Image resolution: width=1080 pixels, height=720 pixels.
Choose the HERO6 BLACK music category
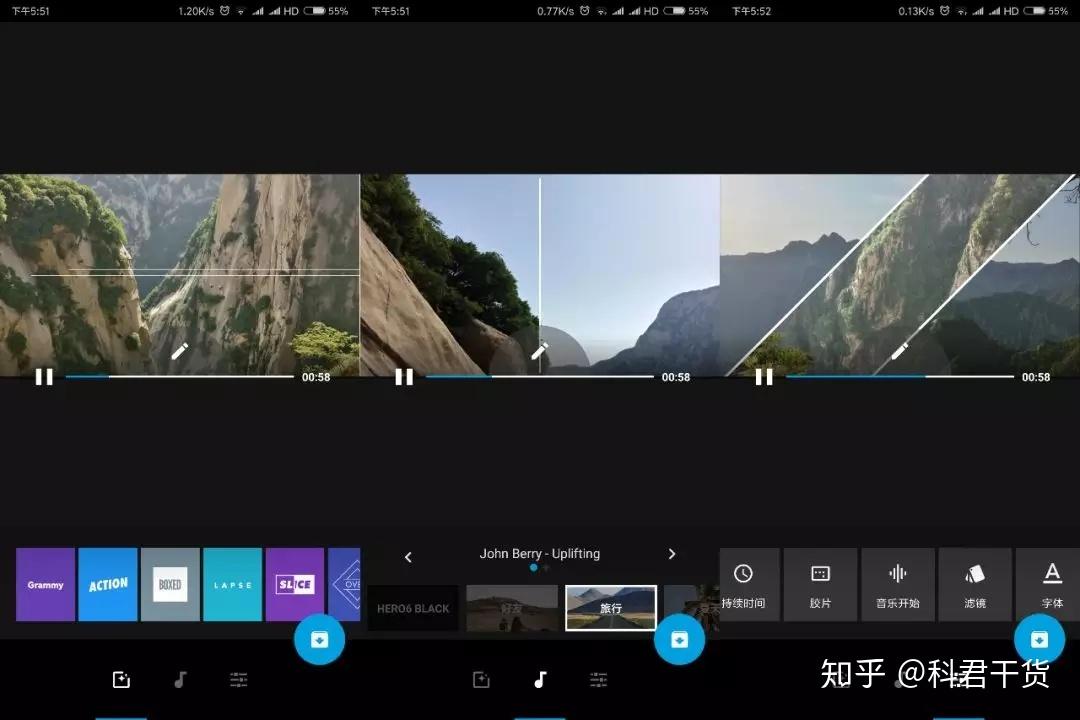coord(413,608)
